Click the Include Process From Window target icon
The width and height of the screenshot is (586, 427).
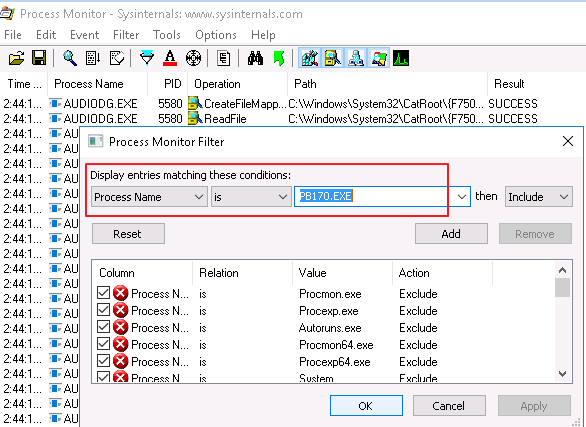coord(193,58)
